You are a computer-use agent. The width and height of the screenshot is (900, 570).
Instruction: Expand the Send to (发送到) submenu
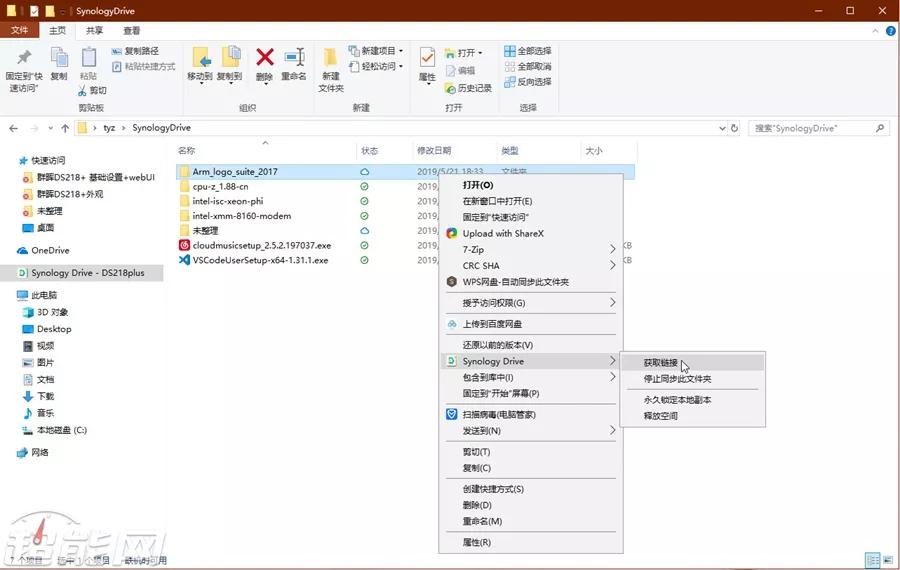click(531, 431)
